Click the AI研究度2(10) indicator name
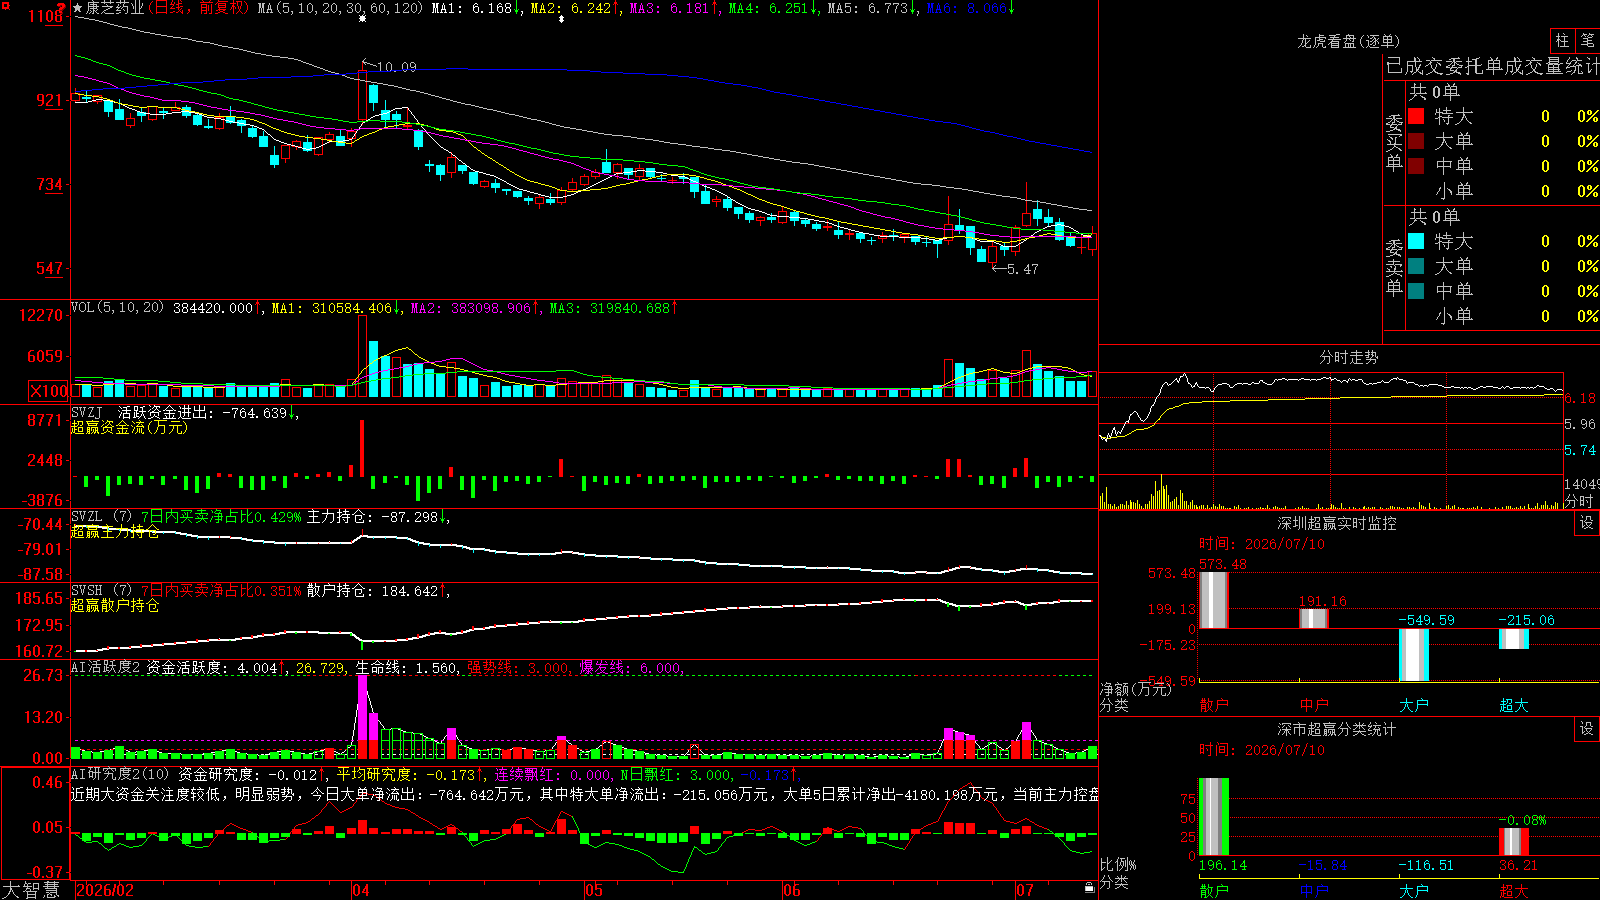1600x900 pixels. pos(120,774)
